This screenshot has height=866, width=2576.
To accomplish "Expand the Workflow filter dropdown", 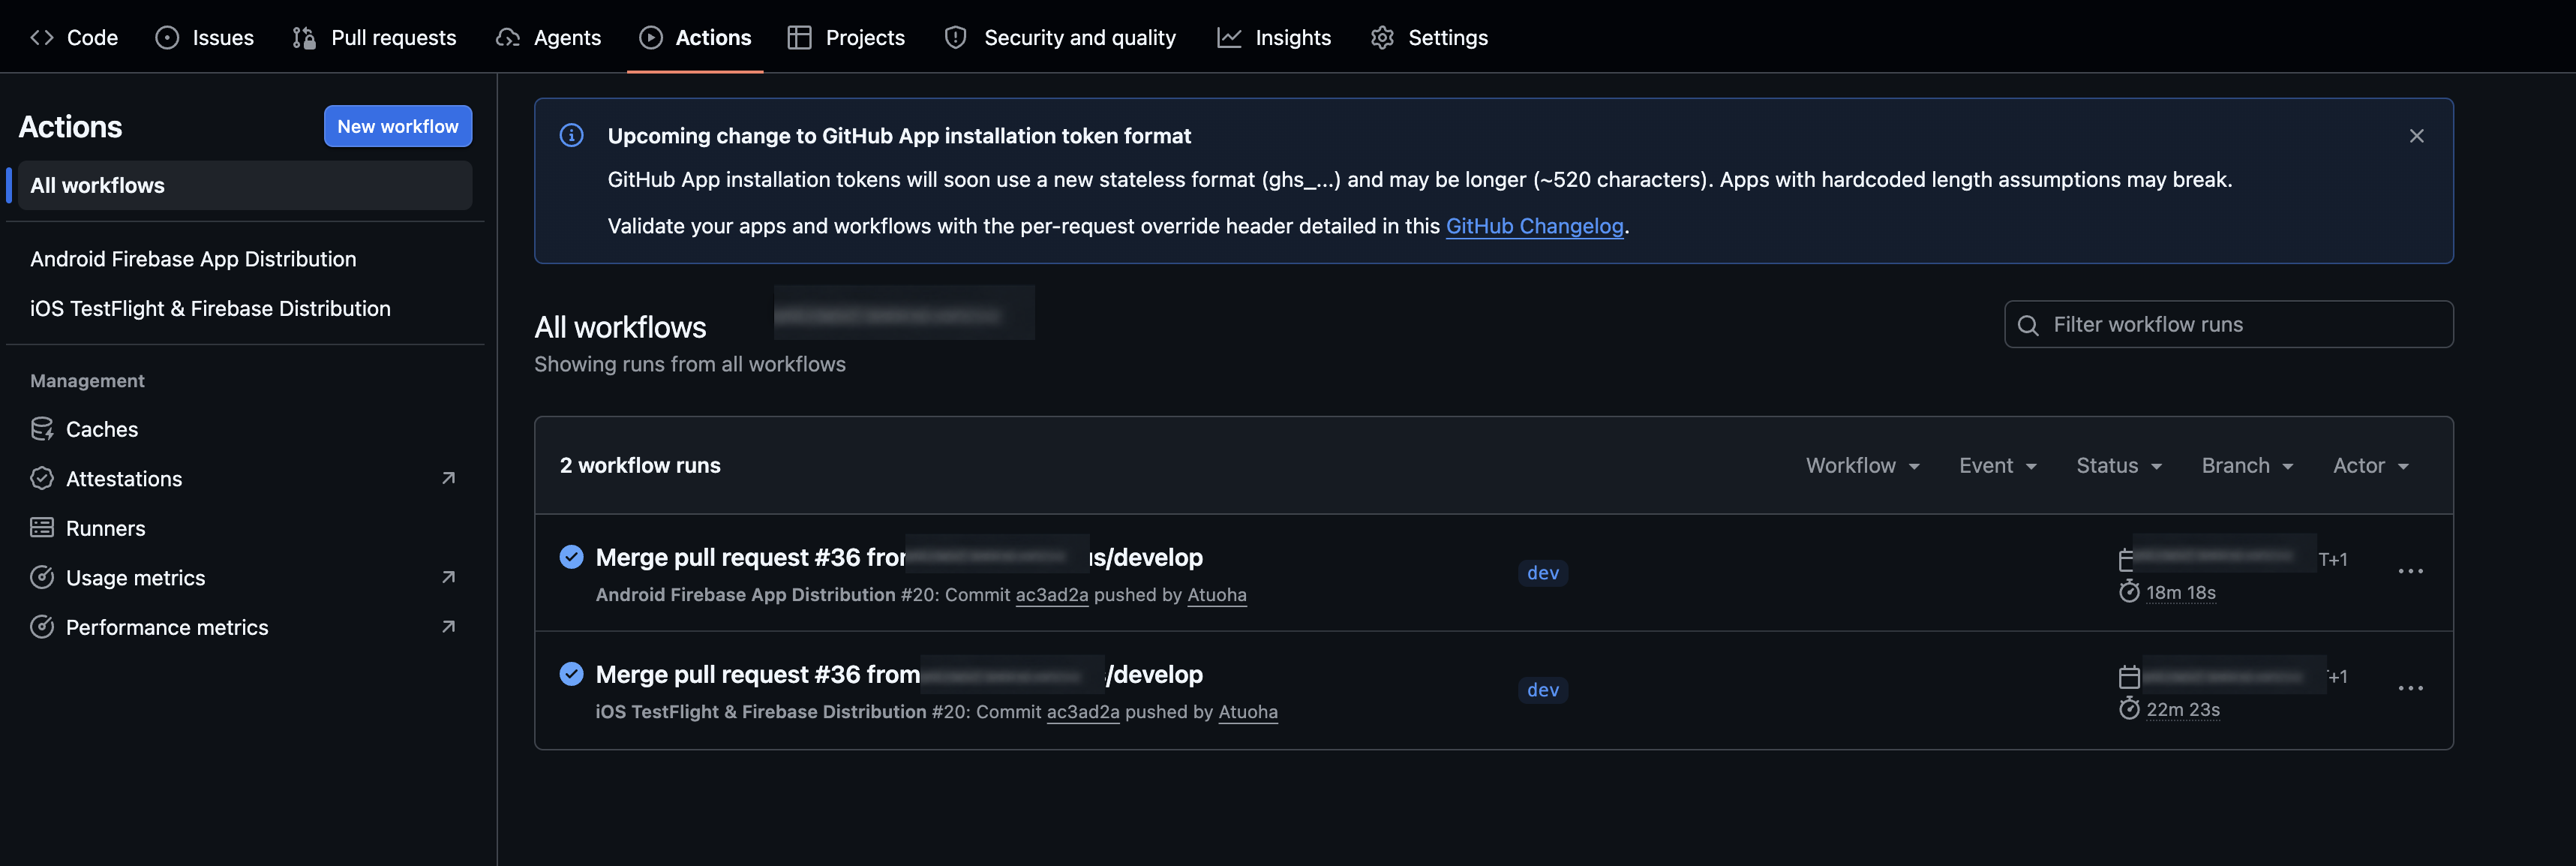I will point(1862,465).
